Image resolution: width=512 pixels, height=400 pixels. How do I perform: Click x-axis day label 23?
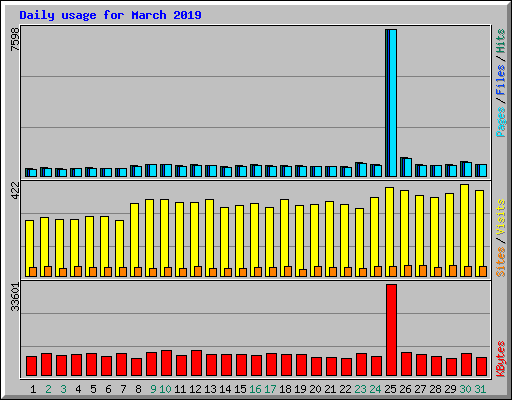(x=360, y=389)
